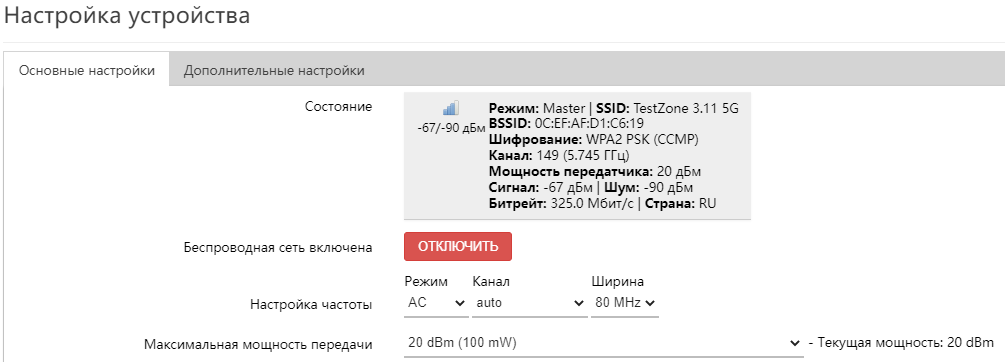This screenshot has width=1005, height=362.
Task: Open the Ширина dropdown showing 80 MHz
Action: pos(624,303)
